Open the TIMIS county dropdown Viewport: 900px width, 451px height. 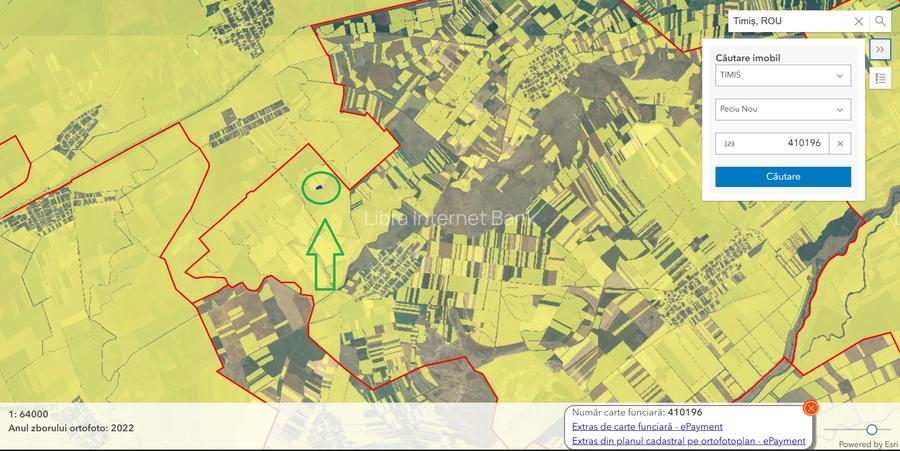click(783, 76)
